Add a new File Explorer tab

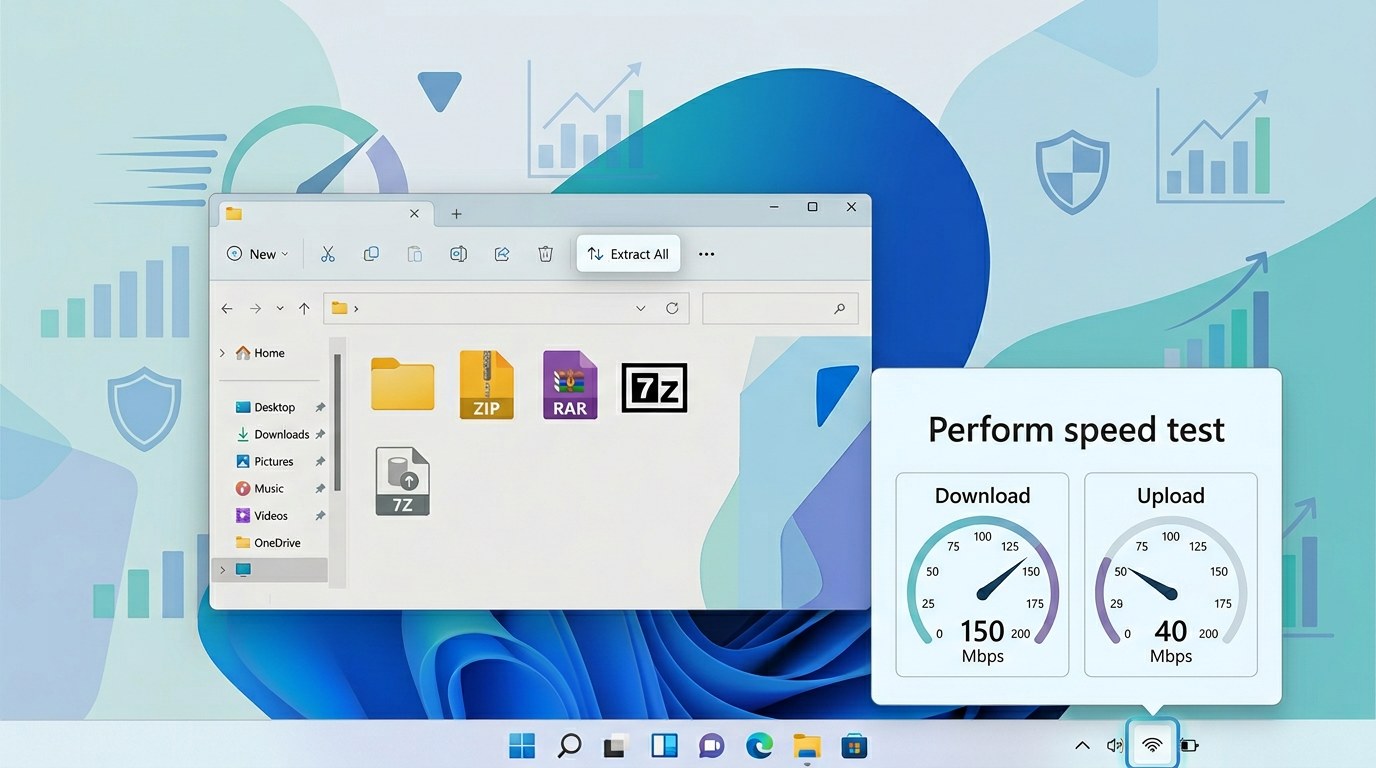tap(456, 214)
